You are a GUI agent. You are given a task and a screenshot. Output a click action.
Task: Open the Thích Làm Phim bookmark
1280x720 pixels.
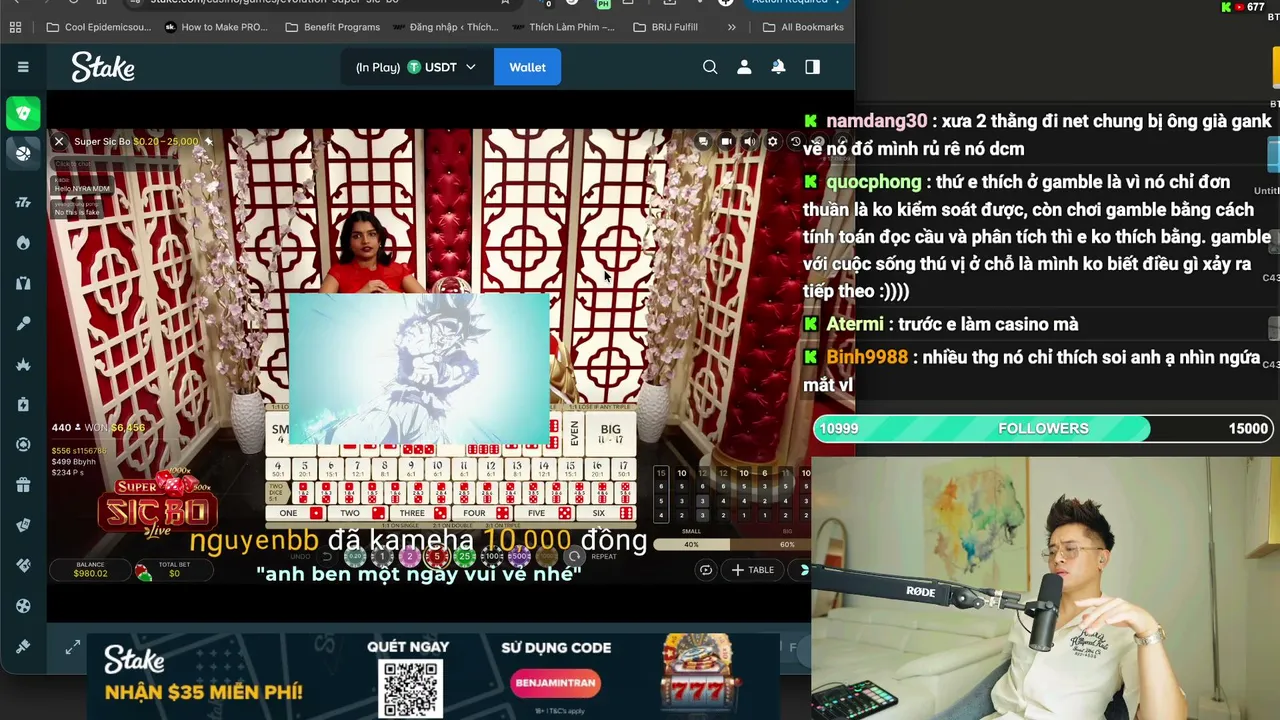tap(563, 27)
